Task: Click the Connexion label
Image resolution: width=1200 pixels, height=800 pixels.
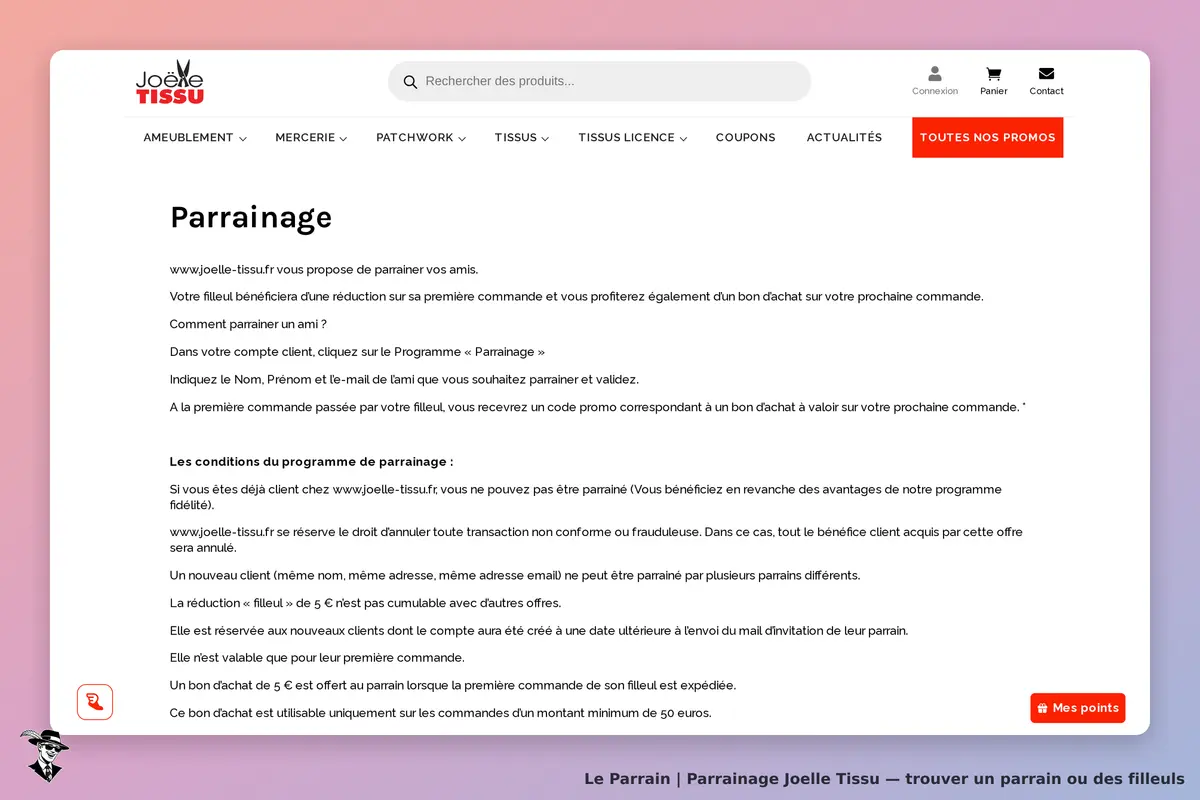Action: 935,91
